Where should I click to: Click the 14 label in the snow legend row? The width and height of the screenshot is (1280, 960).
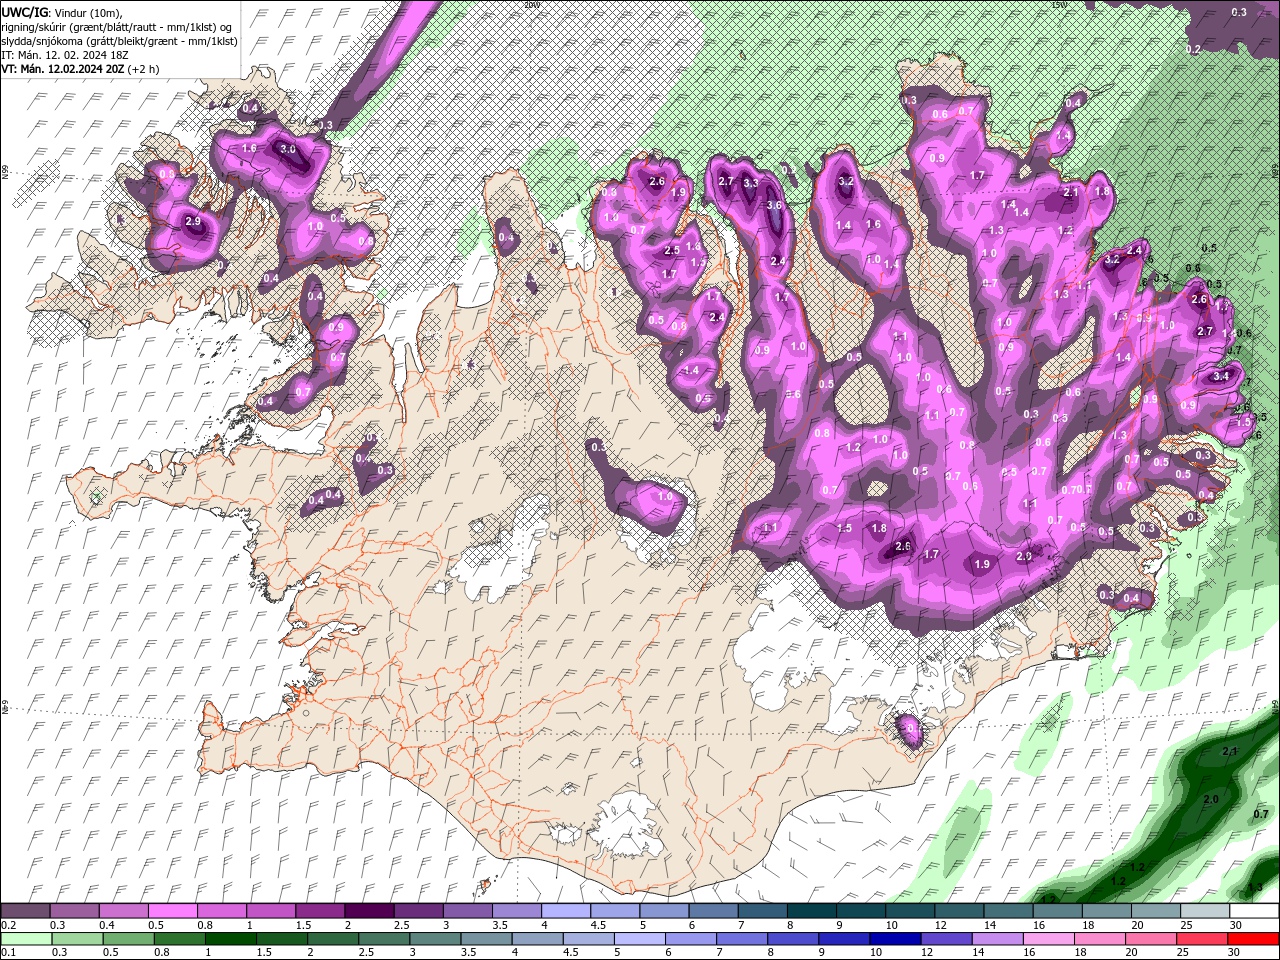[x=989, y=925]
